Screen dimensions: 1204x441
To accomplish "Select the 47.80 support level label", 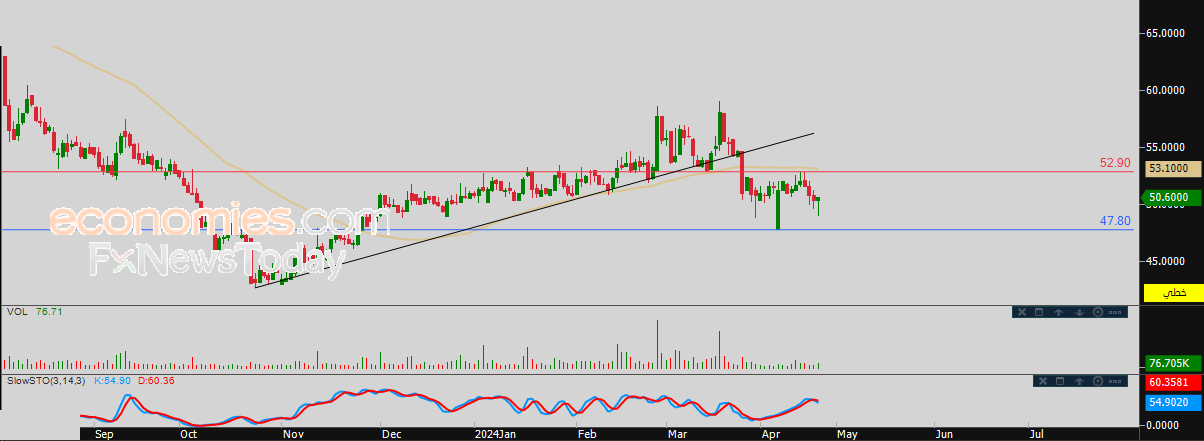I will pos(1115,221).
